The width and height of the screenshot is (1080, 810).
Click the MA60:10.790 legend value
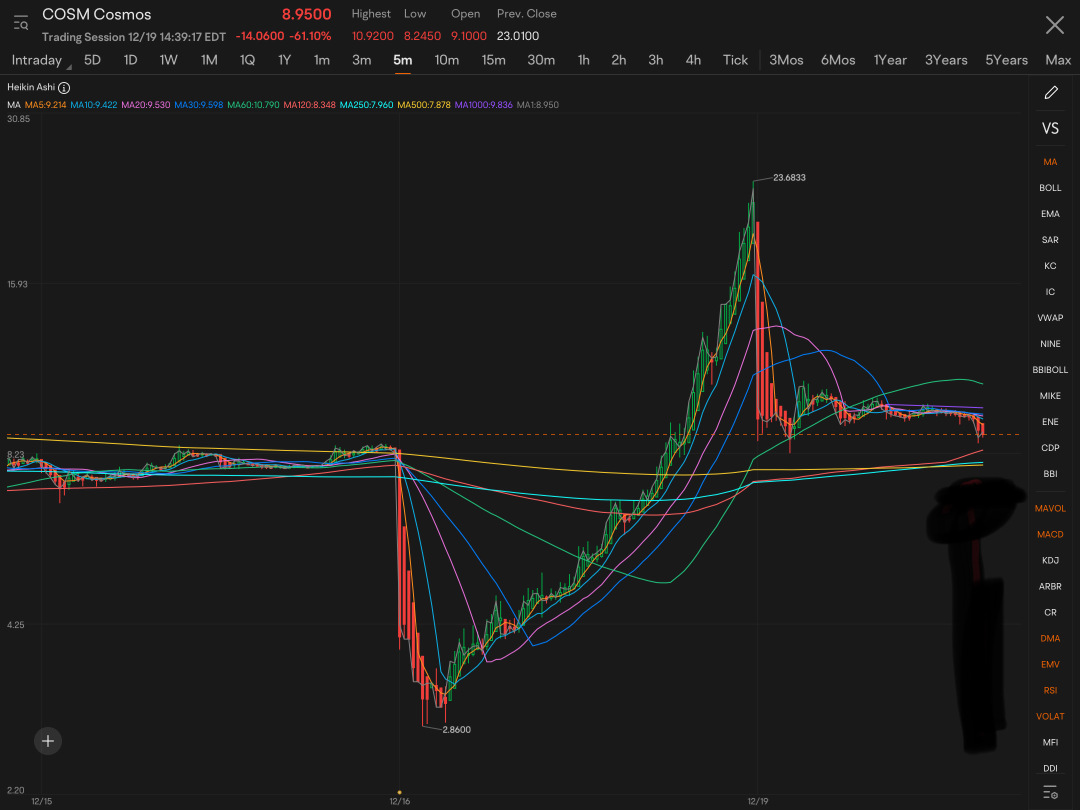point(253,105)
